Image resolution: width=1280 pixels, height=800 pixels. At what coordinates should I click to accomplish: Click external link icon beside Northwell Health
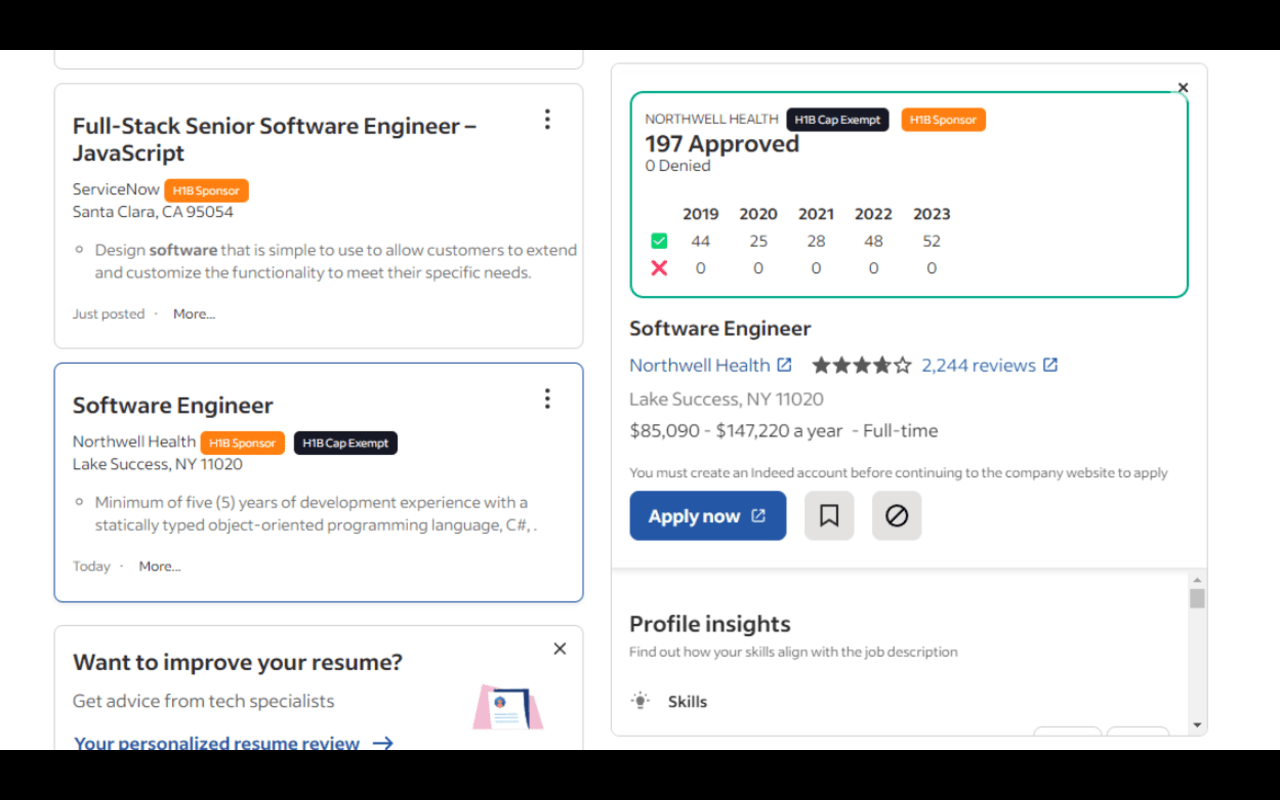click(x=784, y=365)
